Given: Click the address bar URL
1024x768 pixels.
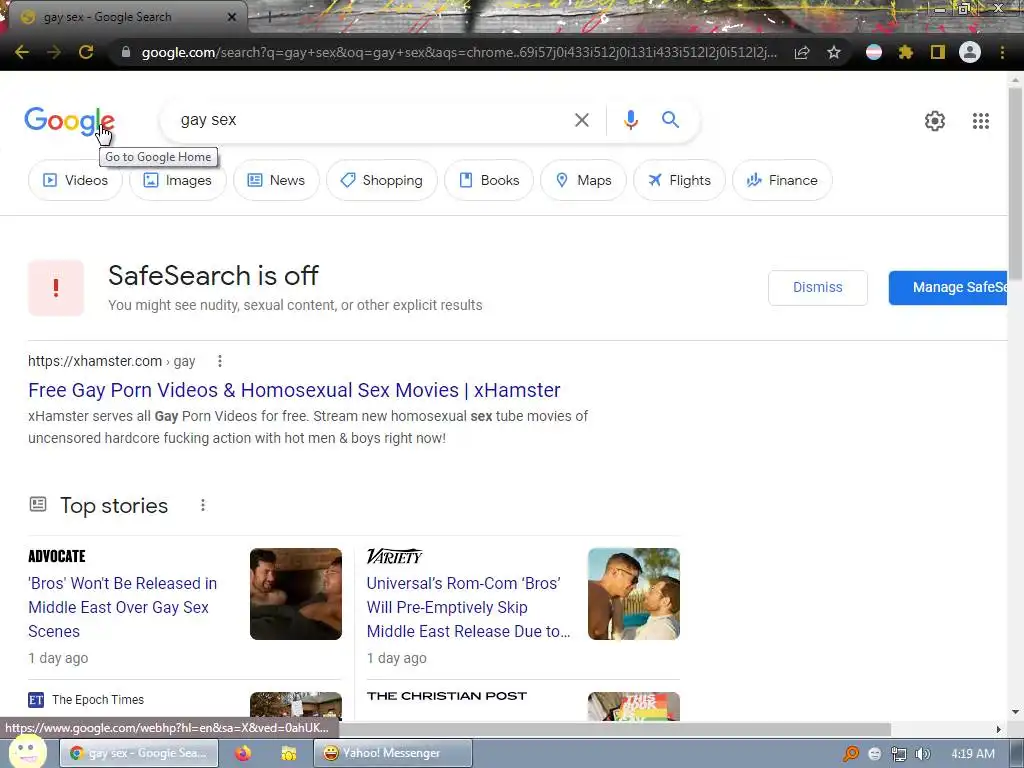Looking at the screenshot, I should coord(459,52).
